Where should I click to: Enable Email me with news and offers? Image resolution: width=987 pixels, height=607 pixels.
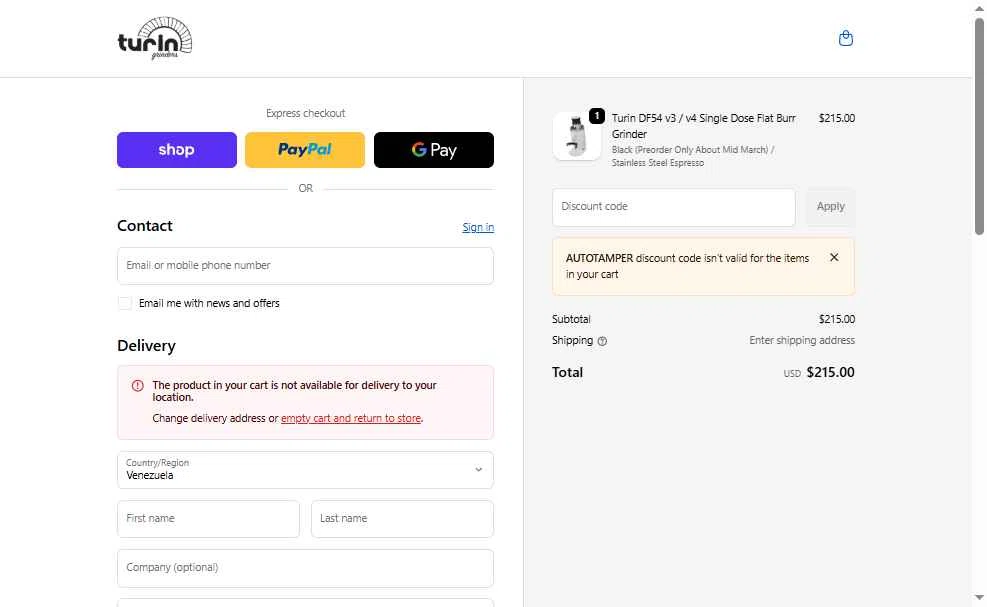[125, 304]
